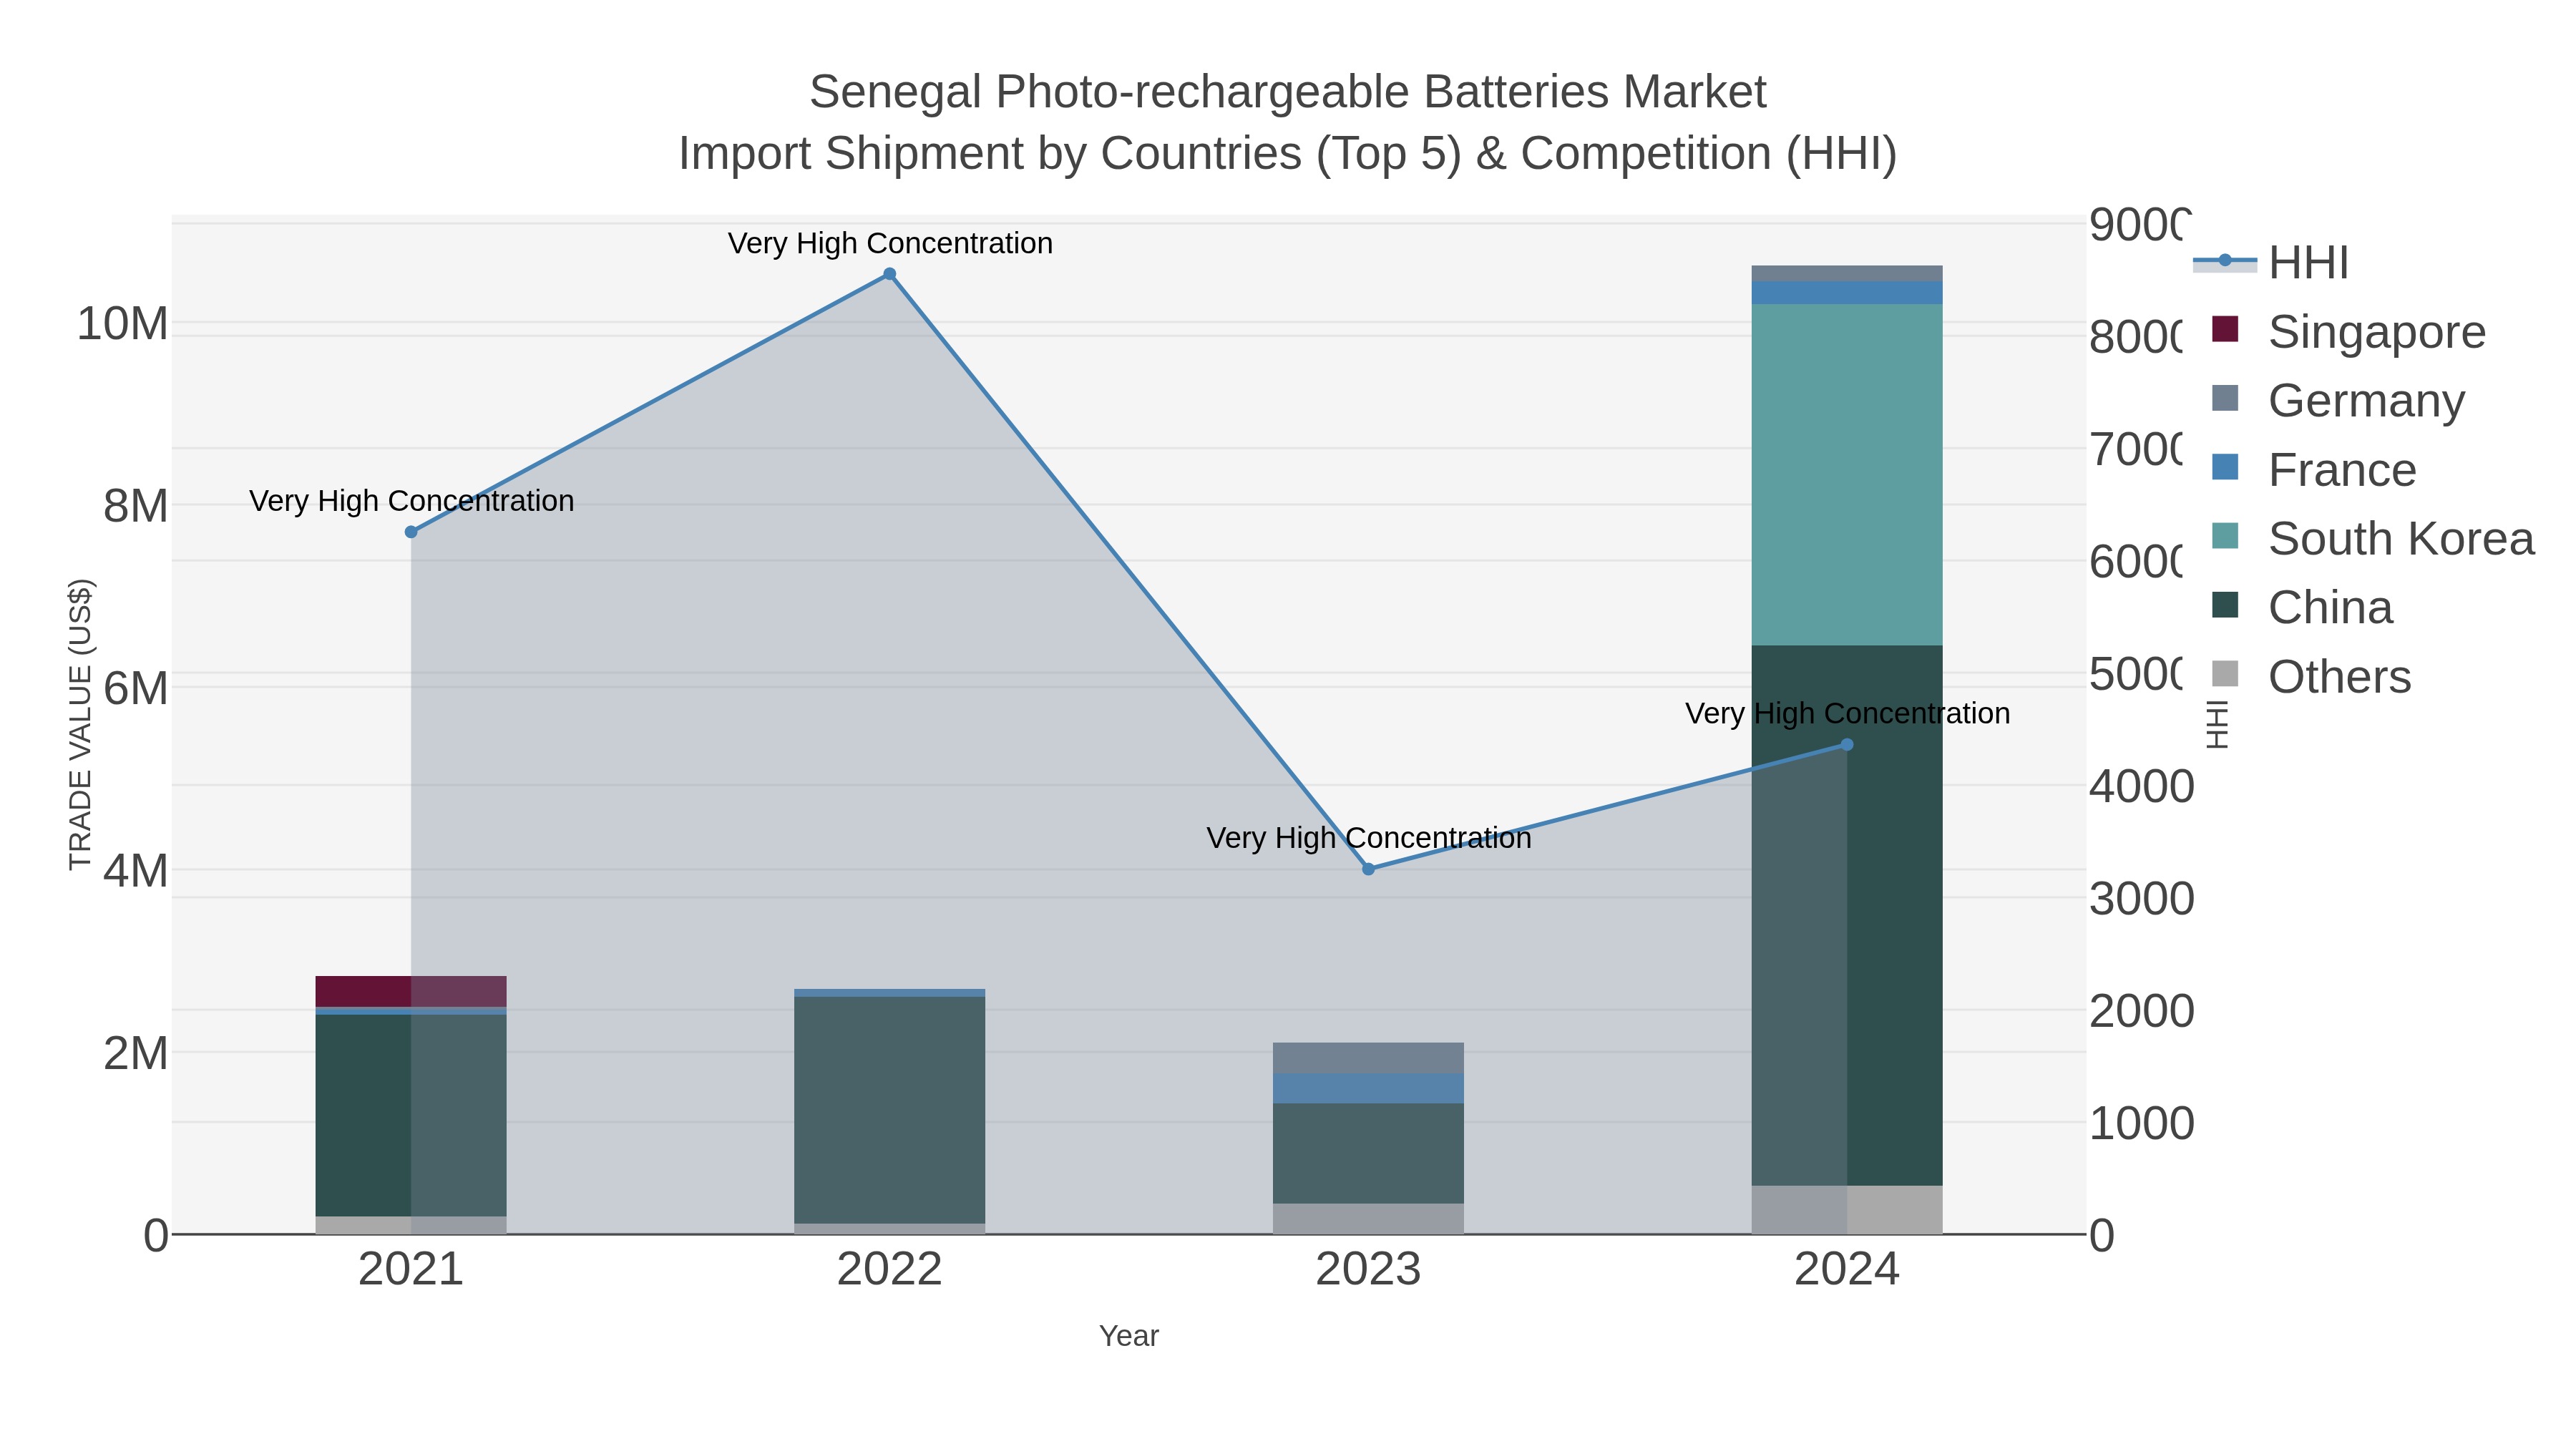This screenshot has height=1449, width=2576.
Task: Click the China bar segment in 2023
Action: pyautogui.click(x=1368, y=1154)
